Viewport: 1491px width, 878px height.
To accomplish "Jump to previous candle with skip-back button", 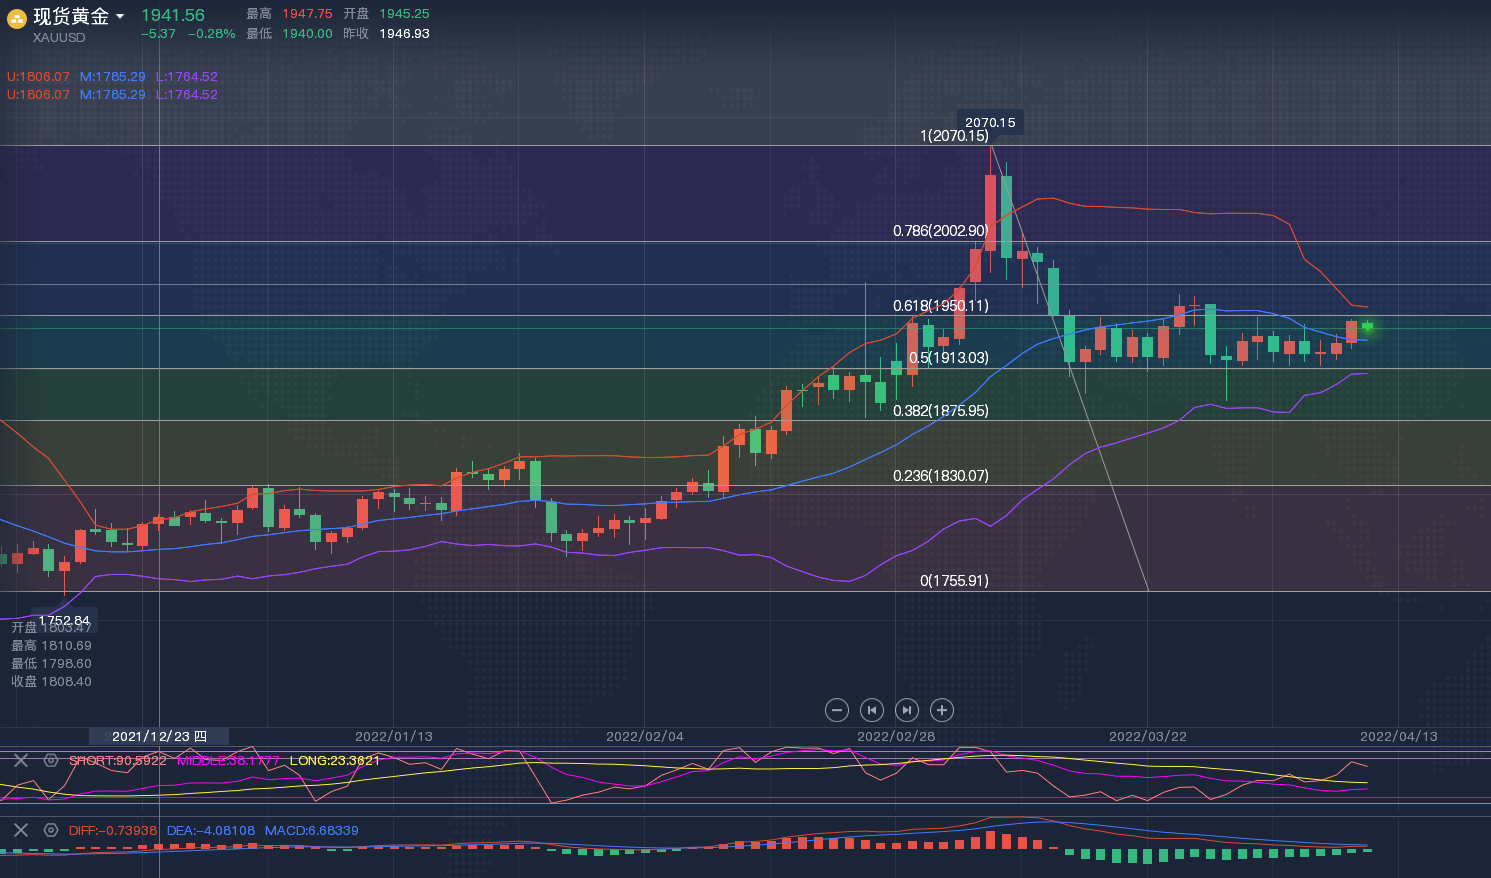I will click(x=872, y=710).
